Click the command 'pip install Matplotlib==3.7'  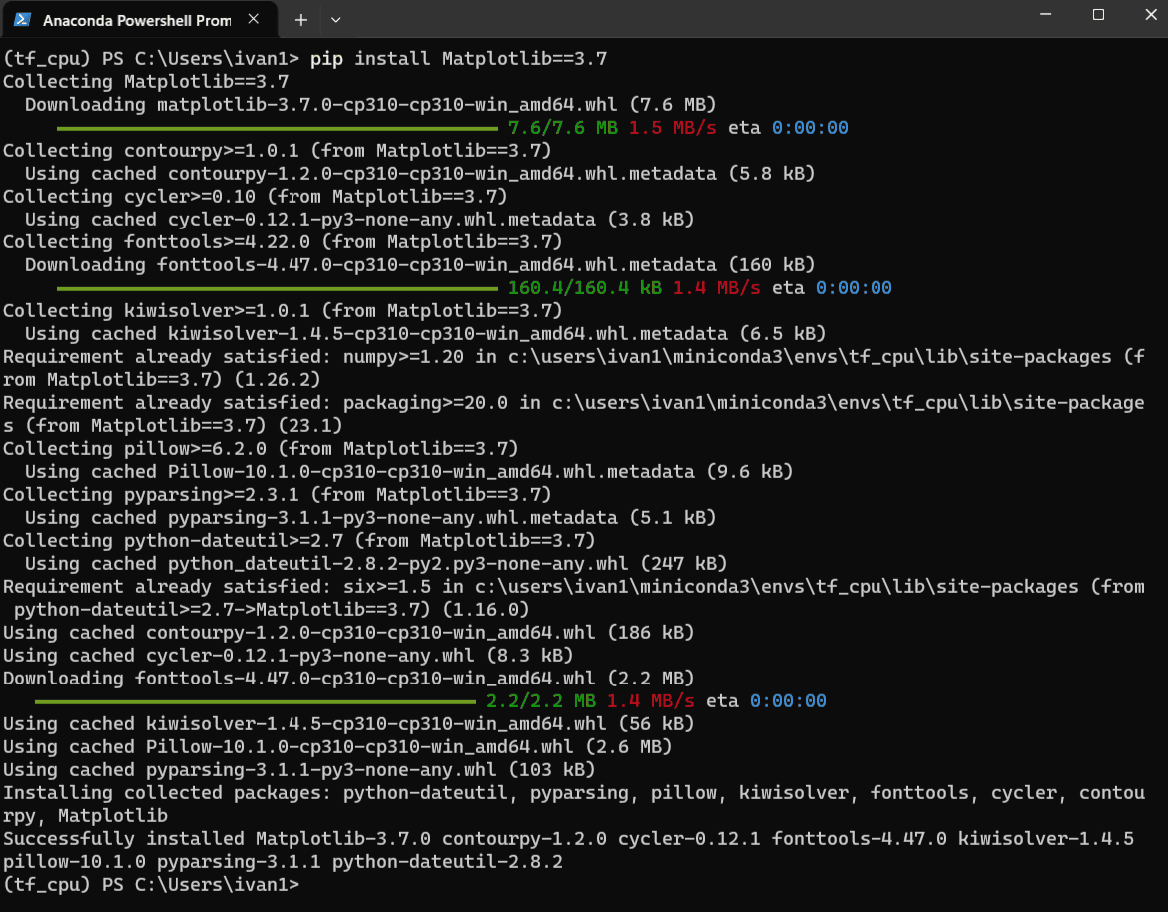(x=458, y=58)
